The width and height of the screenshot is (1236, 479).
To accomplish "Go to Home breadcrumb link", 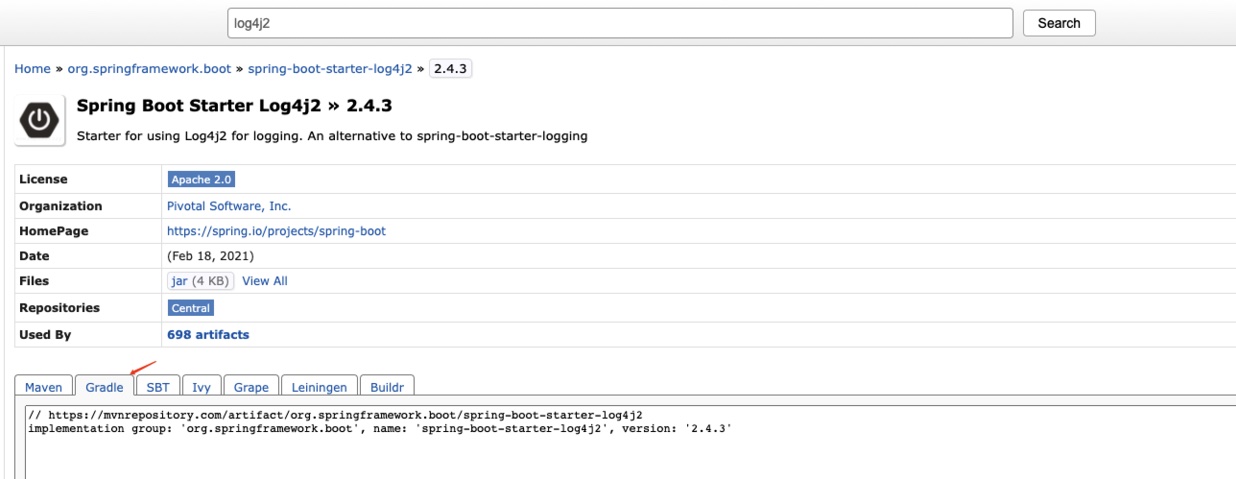I will click(x=32, y=68).
